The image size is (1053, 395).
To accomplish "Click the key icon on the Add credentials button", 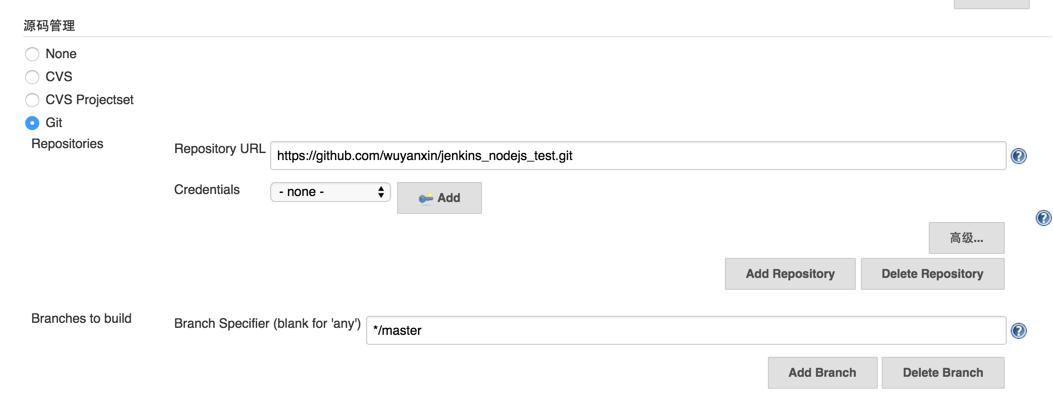I will click(426, 198).
